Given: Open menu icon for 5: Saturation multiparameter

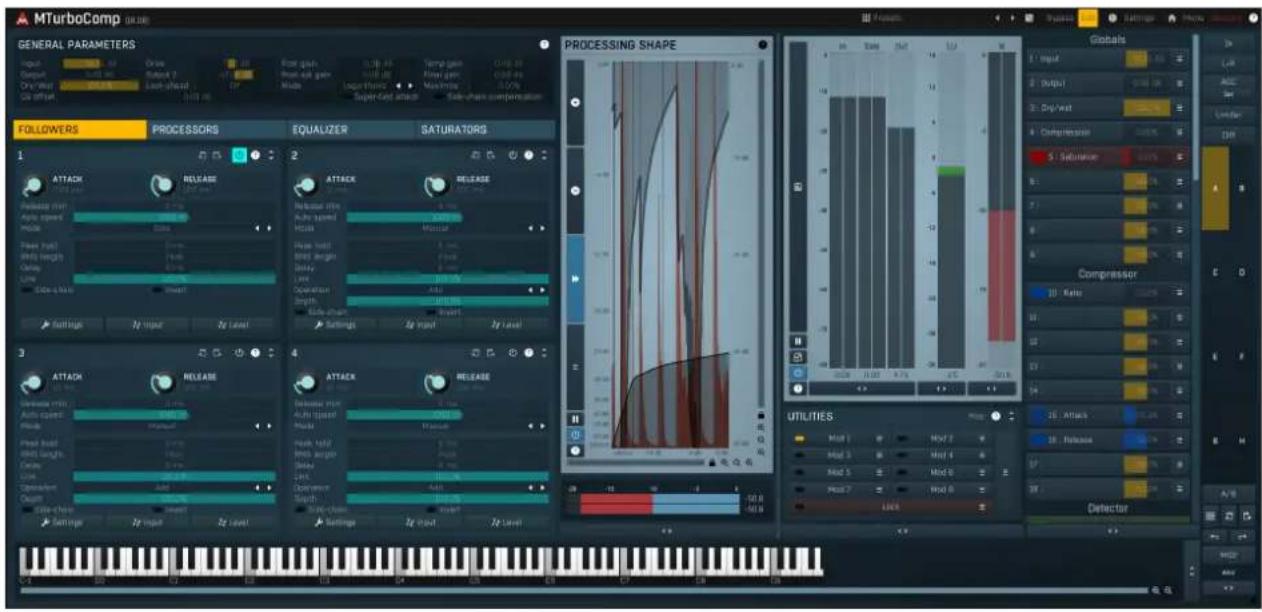Looking at the screenshot, I should 1180,157.
